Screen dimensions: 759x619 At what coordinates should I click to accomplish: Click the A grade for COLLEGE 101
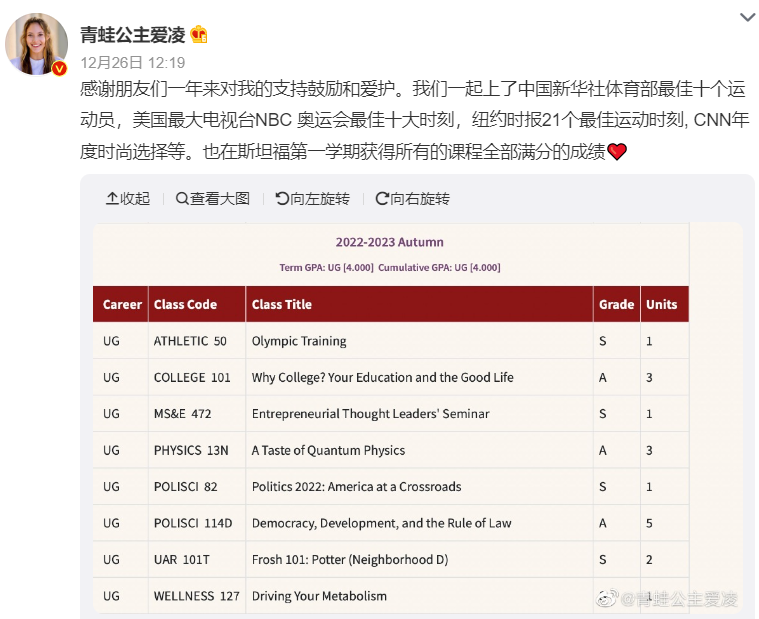pyautogui.click(x=603, y=377)
